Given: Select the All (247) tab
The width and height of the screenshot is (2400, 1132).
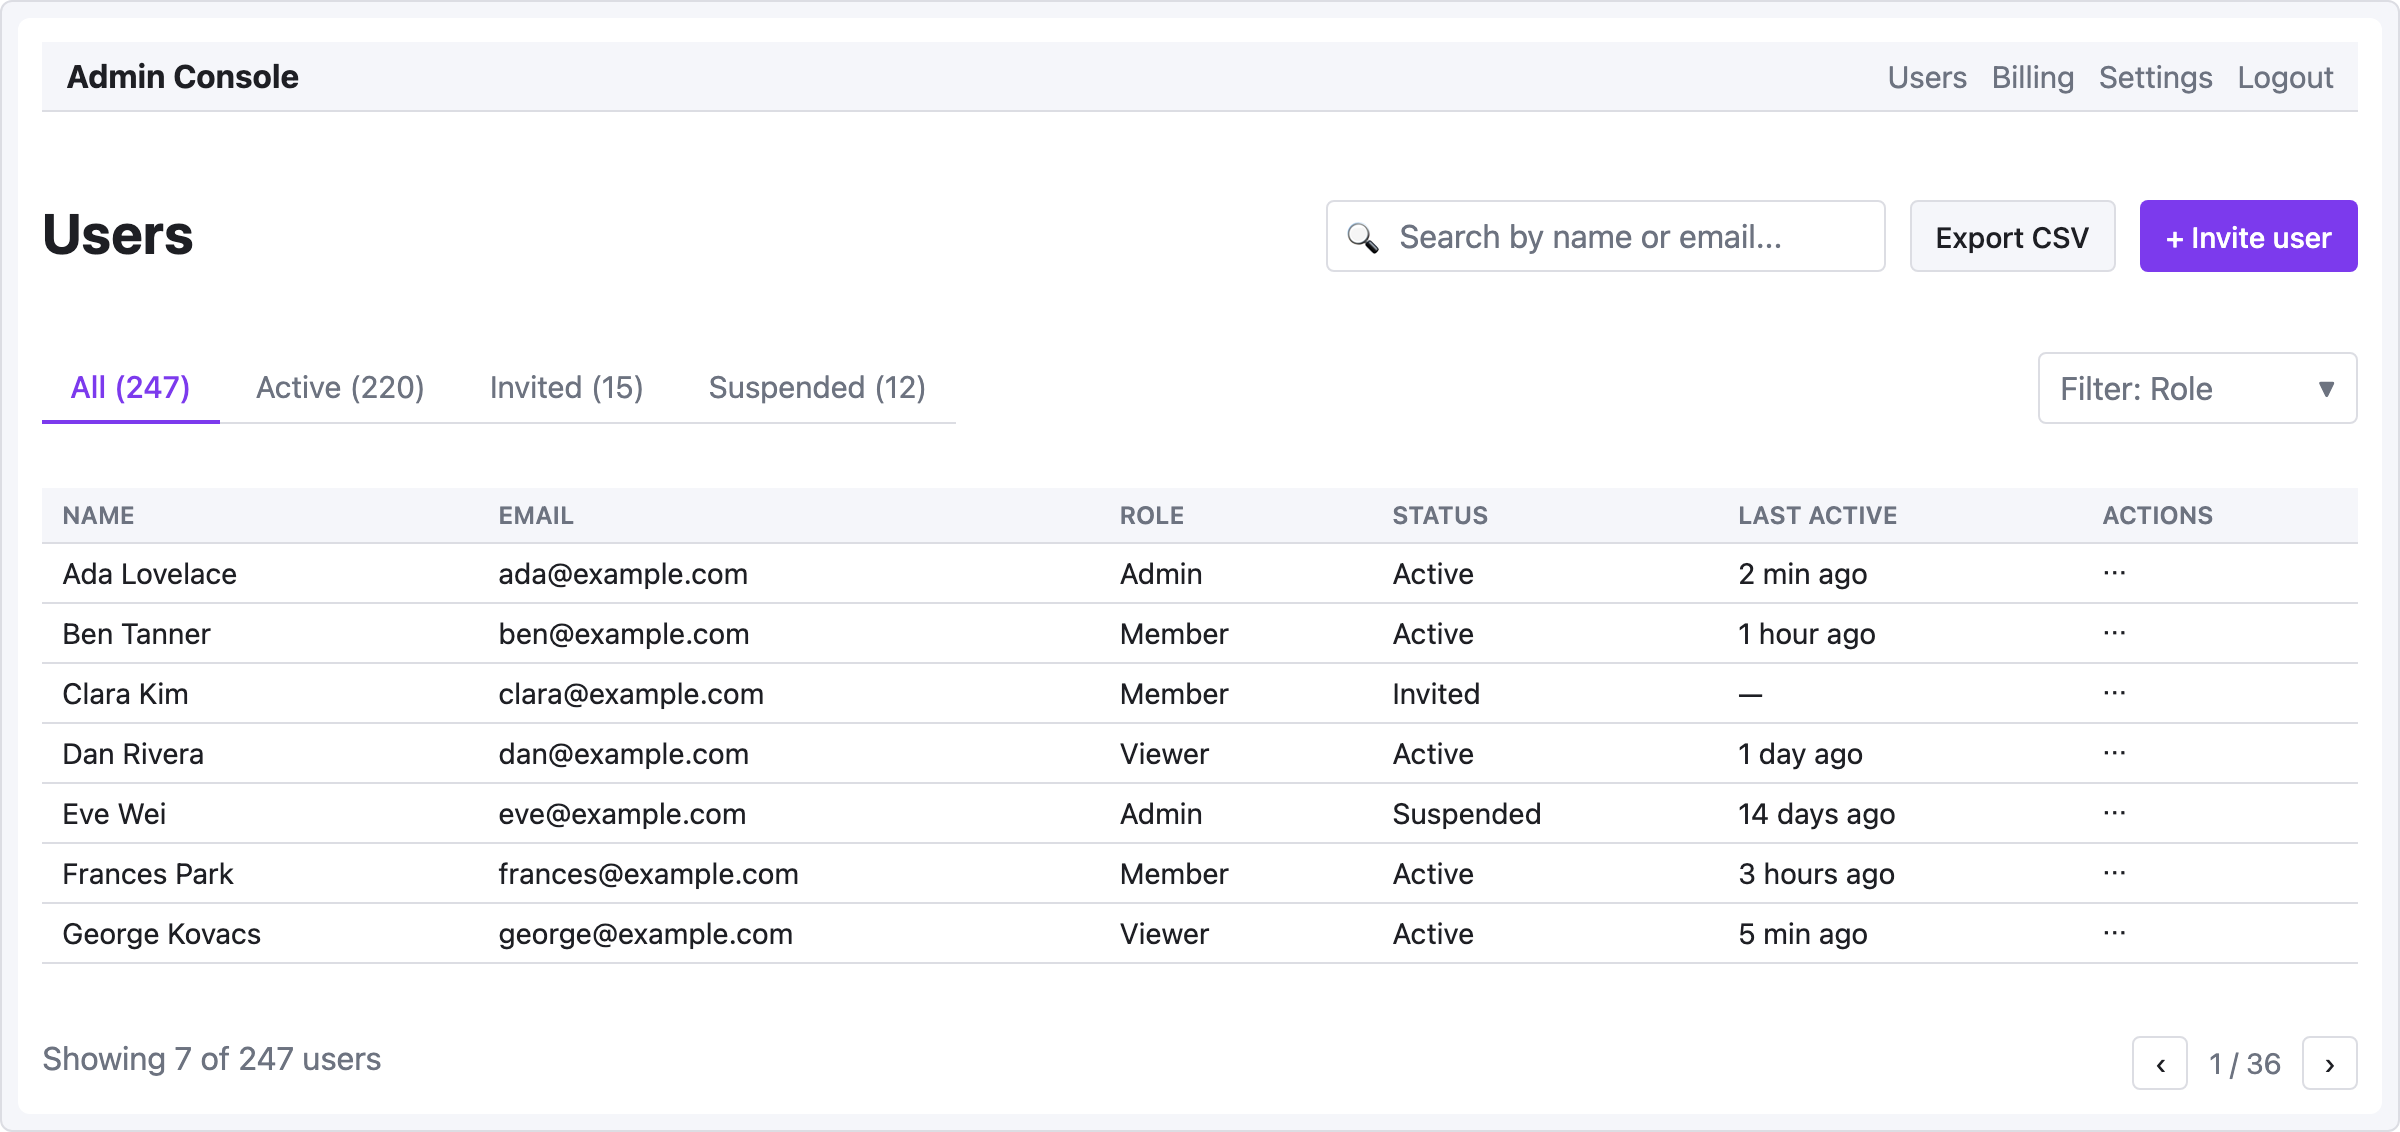Looking at the screenshot, I should (x=130, y=388).
